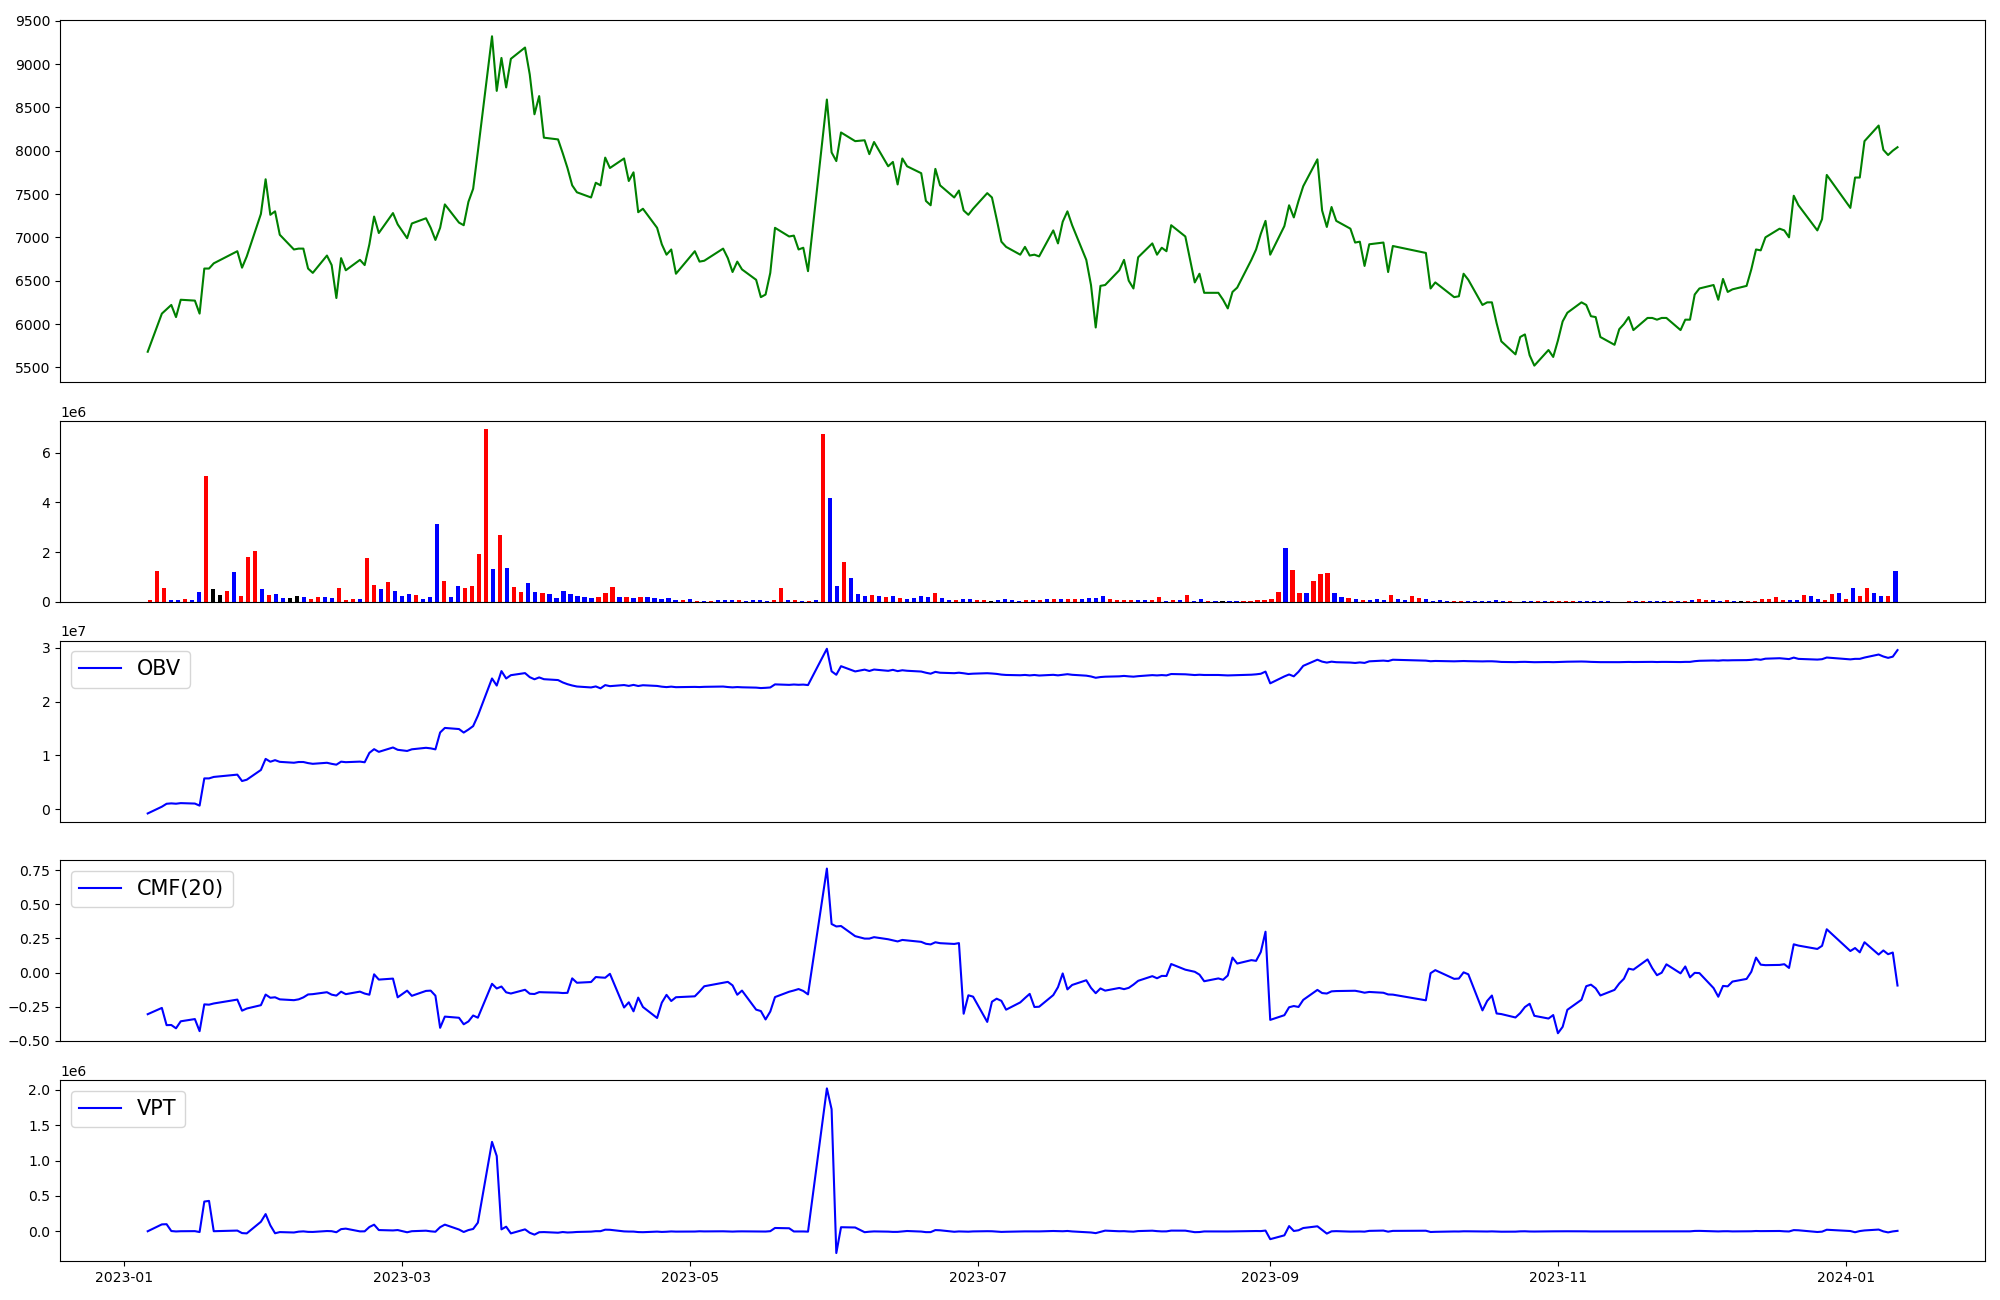Click the 2023-11 x-axis tick label

(x=1557, y=1277)
